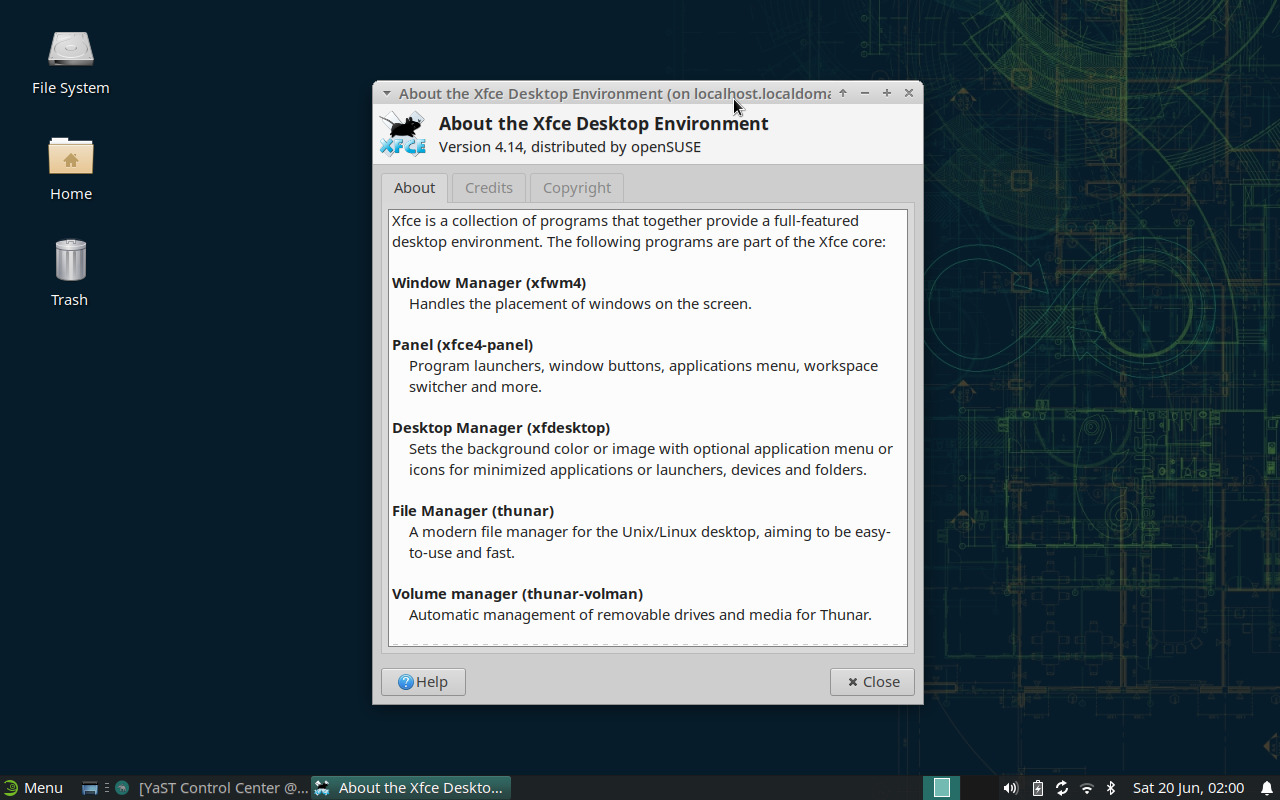The width and height of the screenshot is (1280, 800).
Task: Click the Help button
Action: [x=423, y=681]
